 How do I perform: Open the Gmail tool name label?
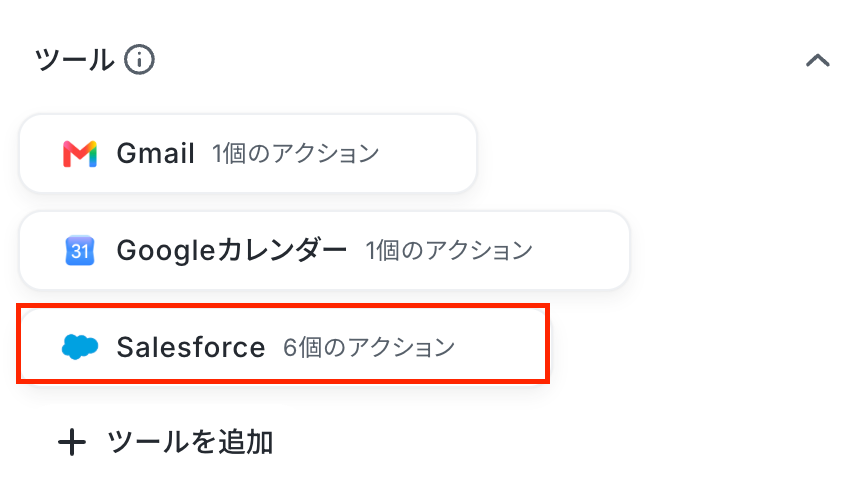click(155, 154)
